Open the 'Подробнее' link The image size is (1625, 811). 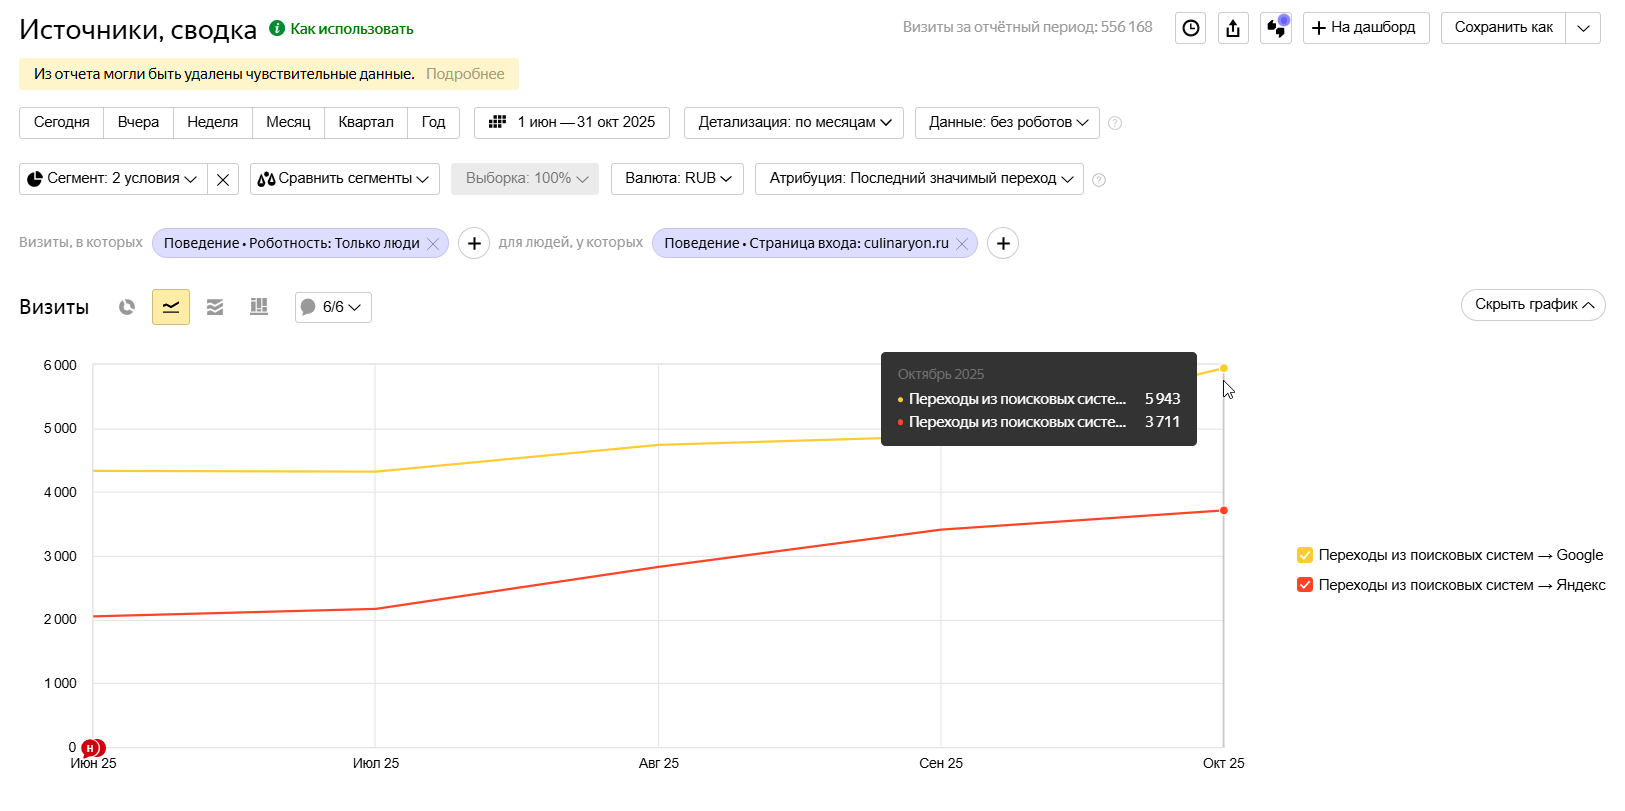point(465,74)
